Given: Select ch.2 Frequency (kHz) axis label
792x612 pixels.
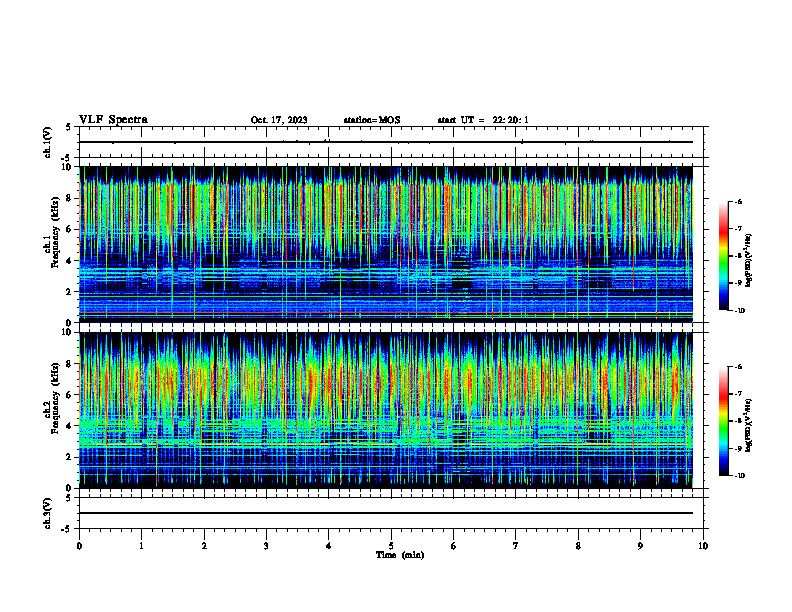Looking at the screenshot, I should point(51,398).
